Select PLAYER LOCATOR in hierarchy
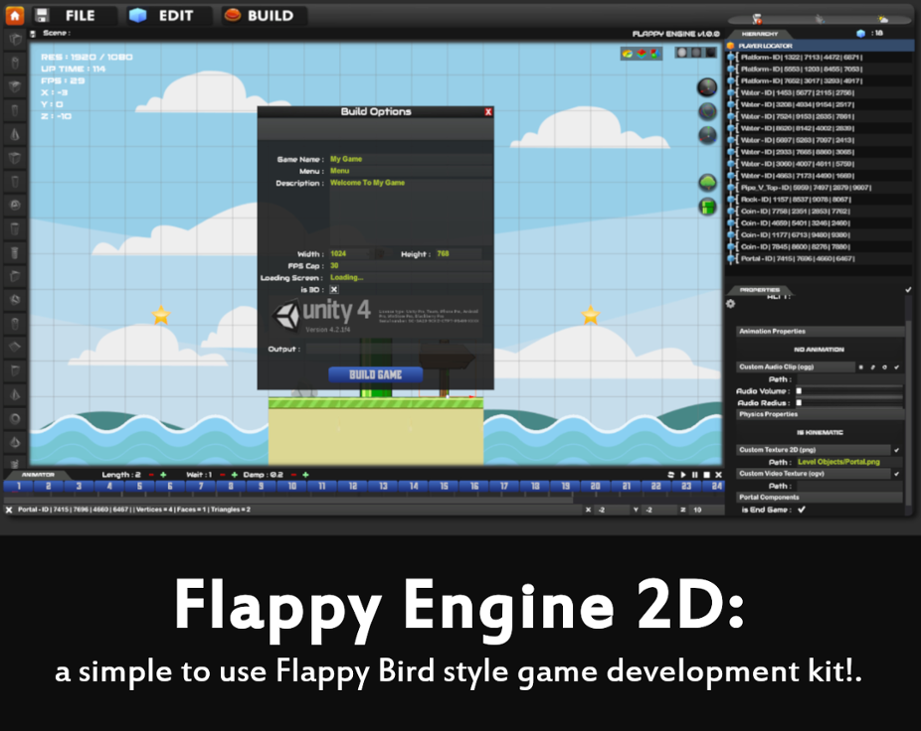Screen dimensions: 921x731 [x=819, y=45]
